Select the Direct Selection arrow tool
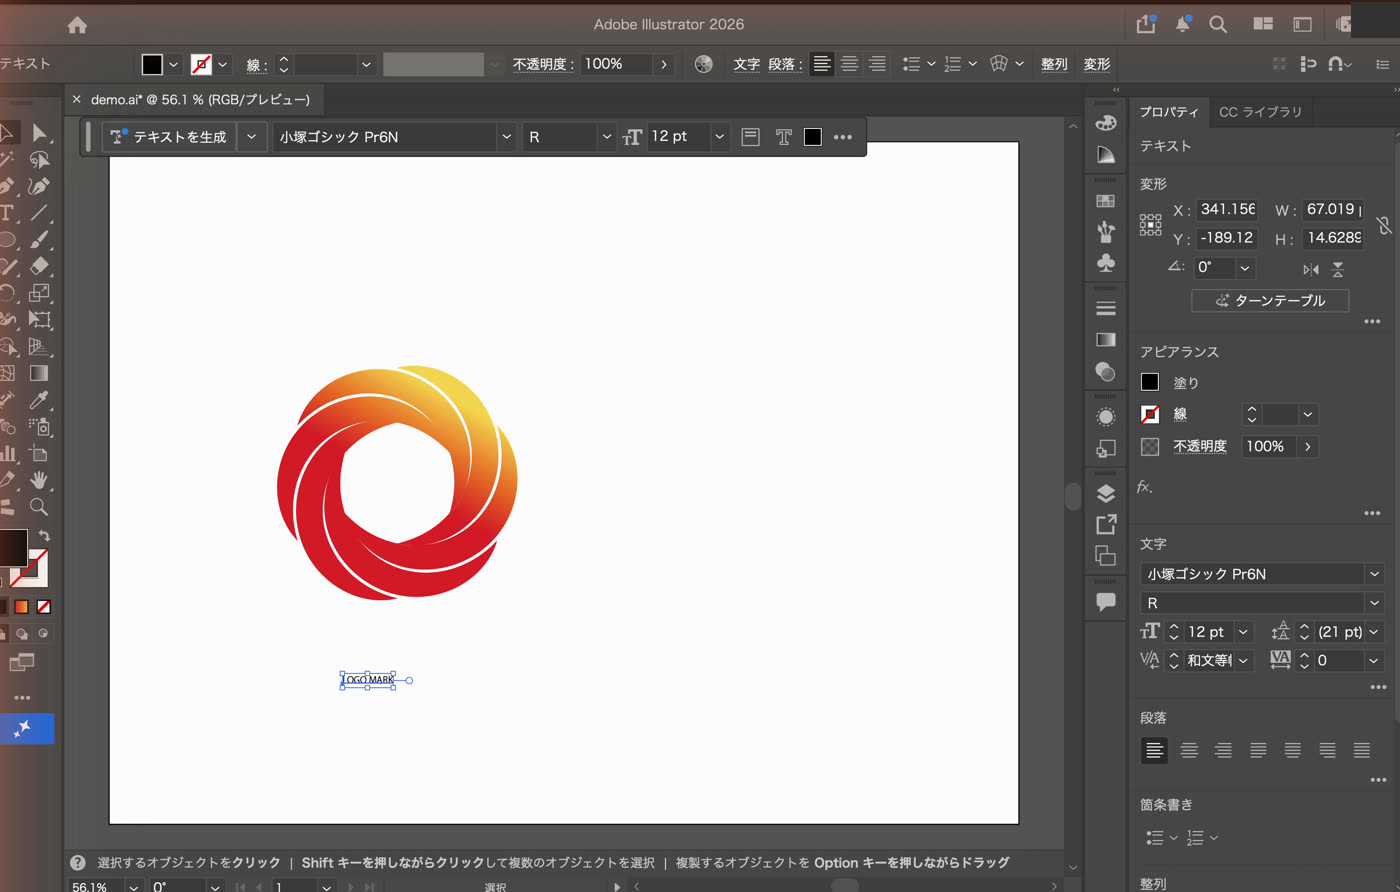Viewport: 1400px width, 892px height. 40,133
